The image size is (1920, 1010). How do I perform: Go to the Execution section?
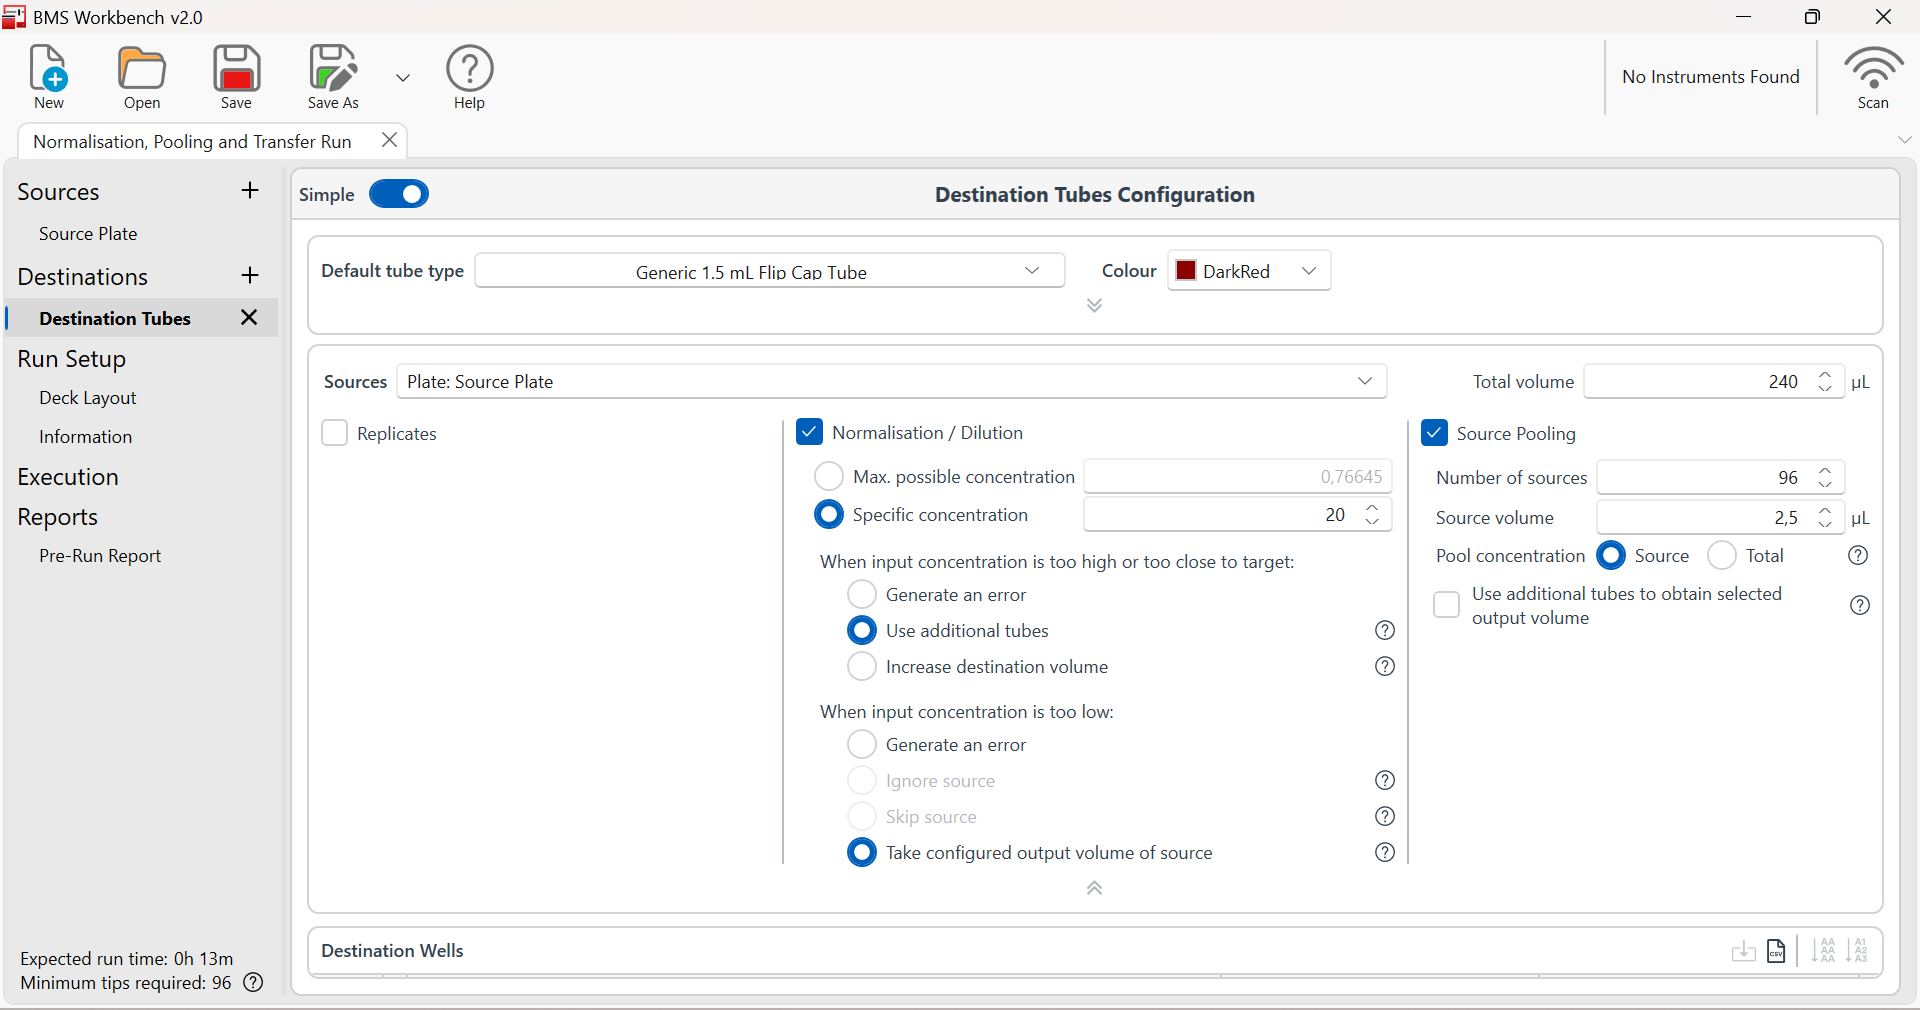coord(68,477)
